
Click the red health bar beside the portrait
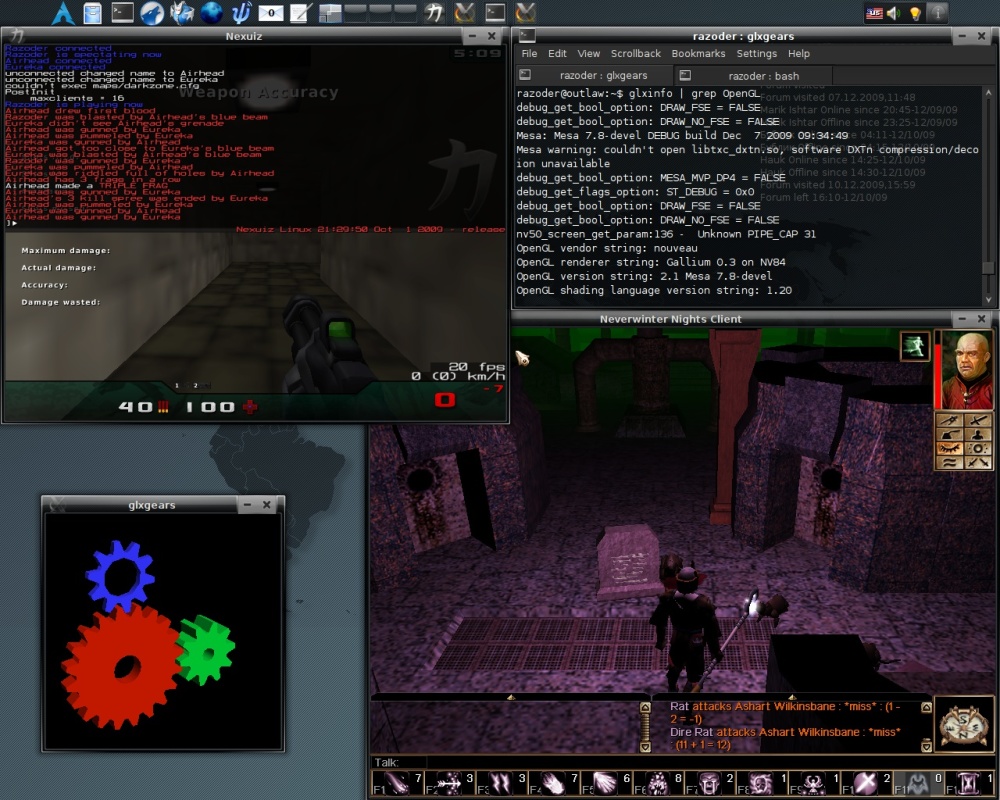[x=938, y=375]
